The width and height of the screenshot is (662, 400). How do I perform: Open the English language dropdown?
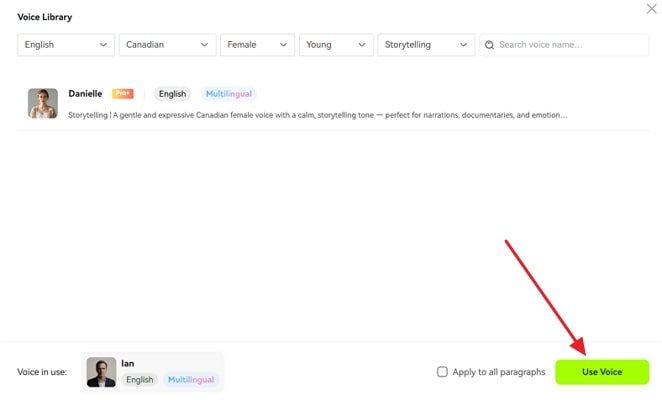pyautogui.click(x=66, y=45)
